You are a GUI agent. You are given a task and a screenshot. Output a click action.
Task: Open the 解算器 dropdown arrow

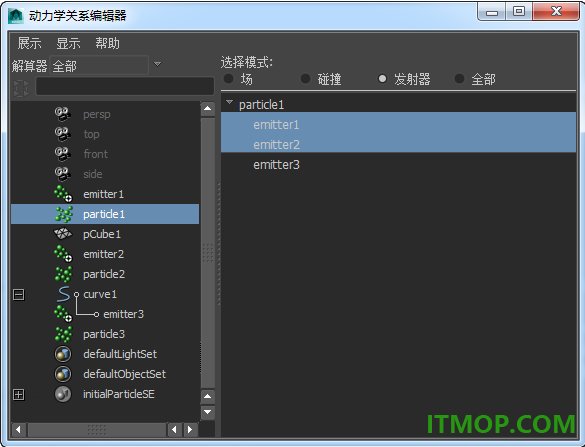coord(157,64)
